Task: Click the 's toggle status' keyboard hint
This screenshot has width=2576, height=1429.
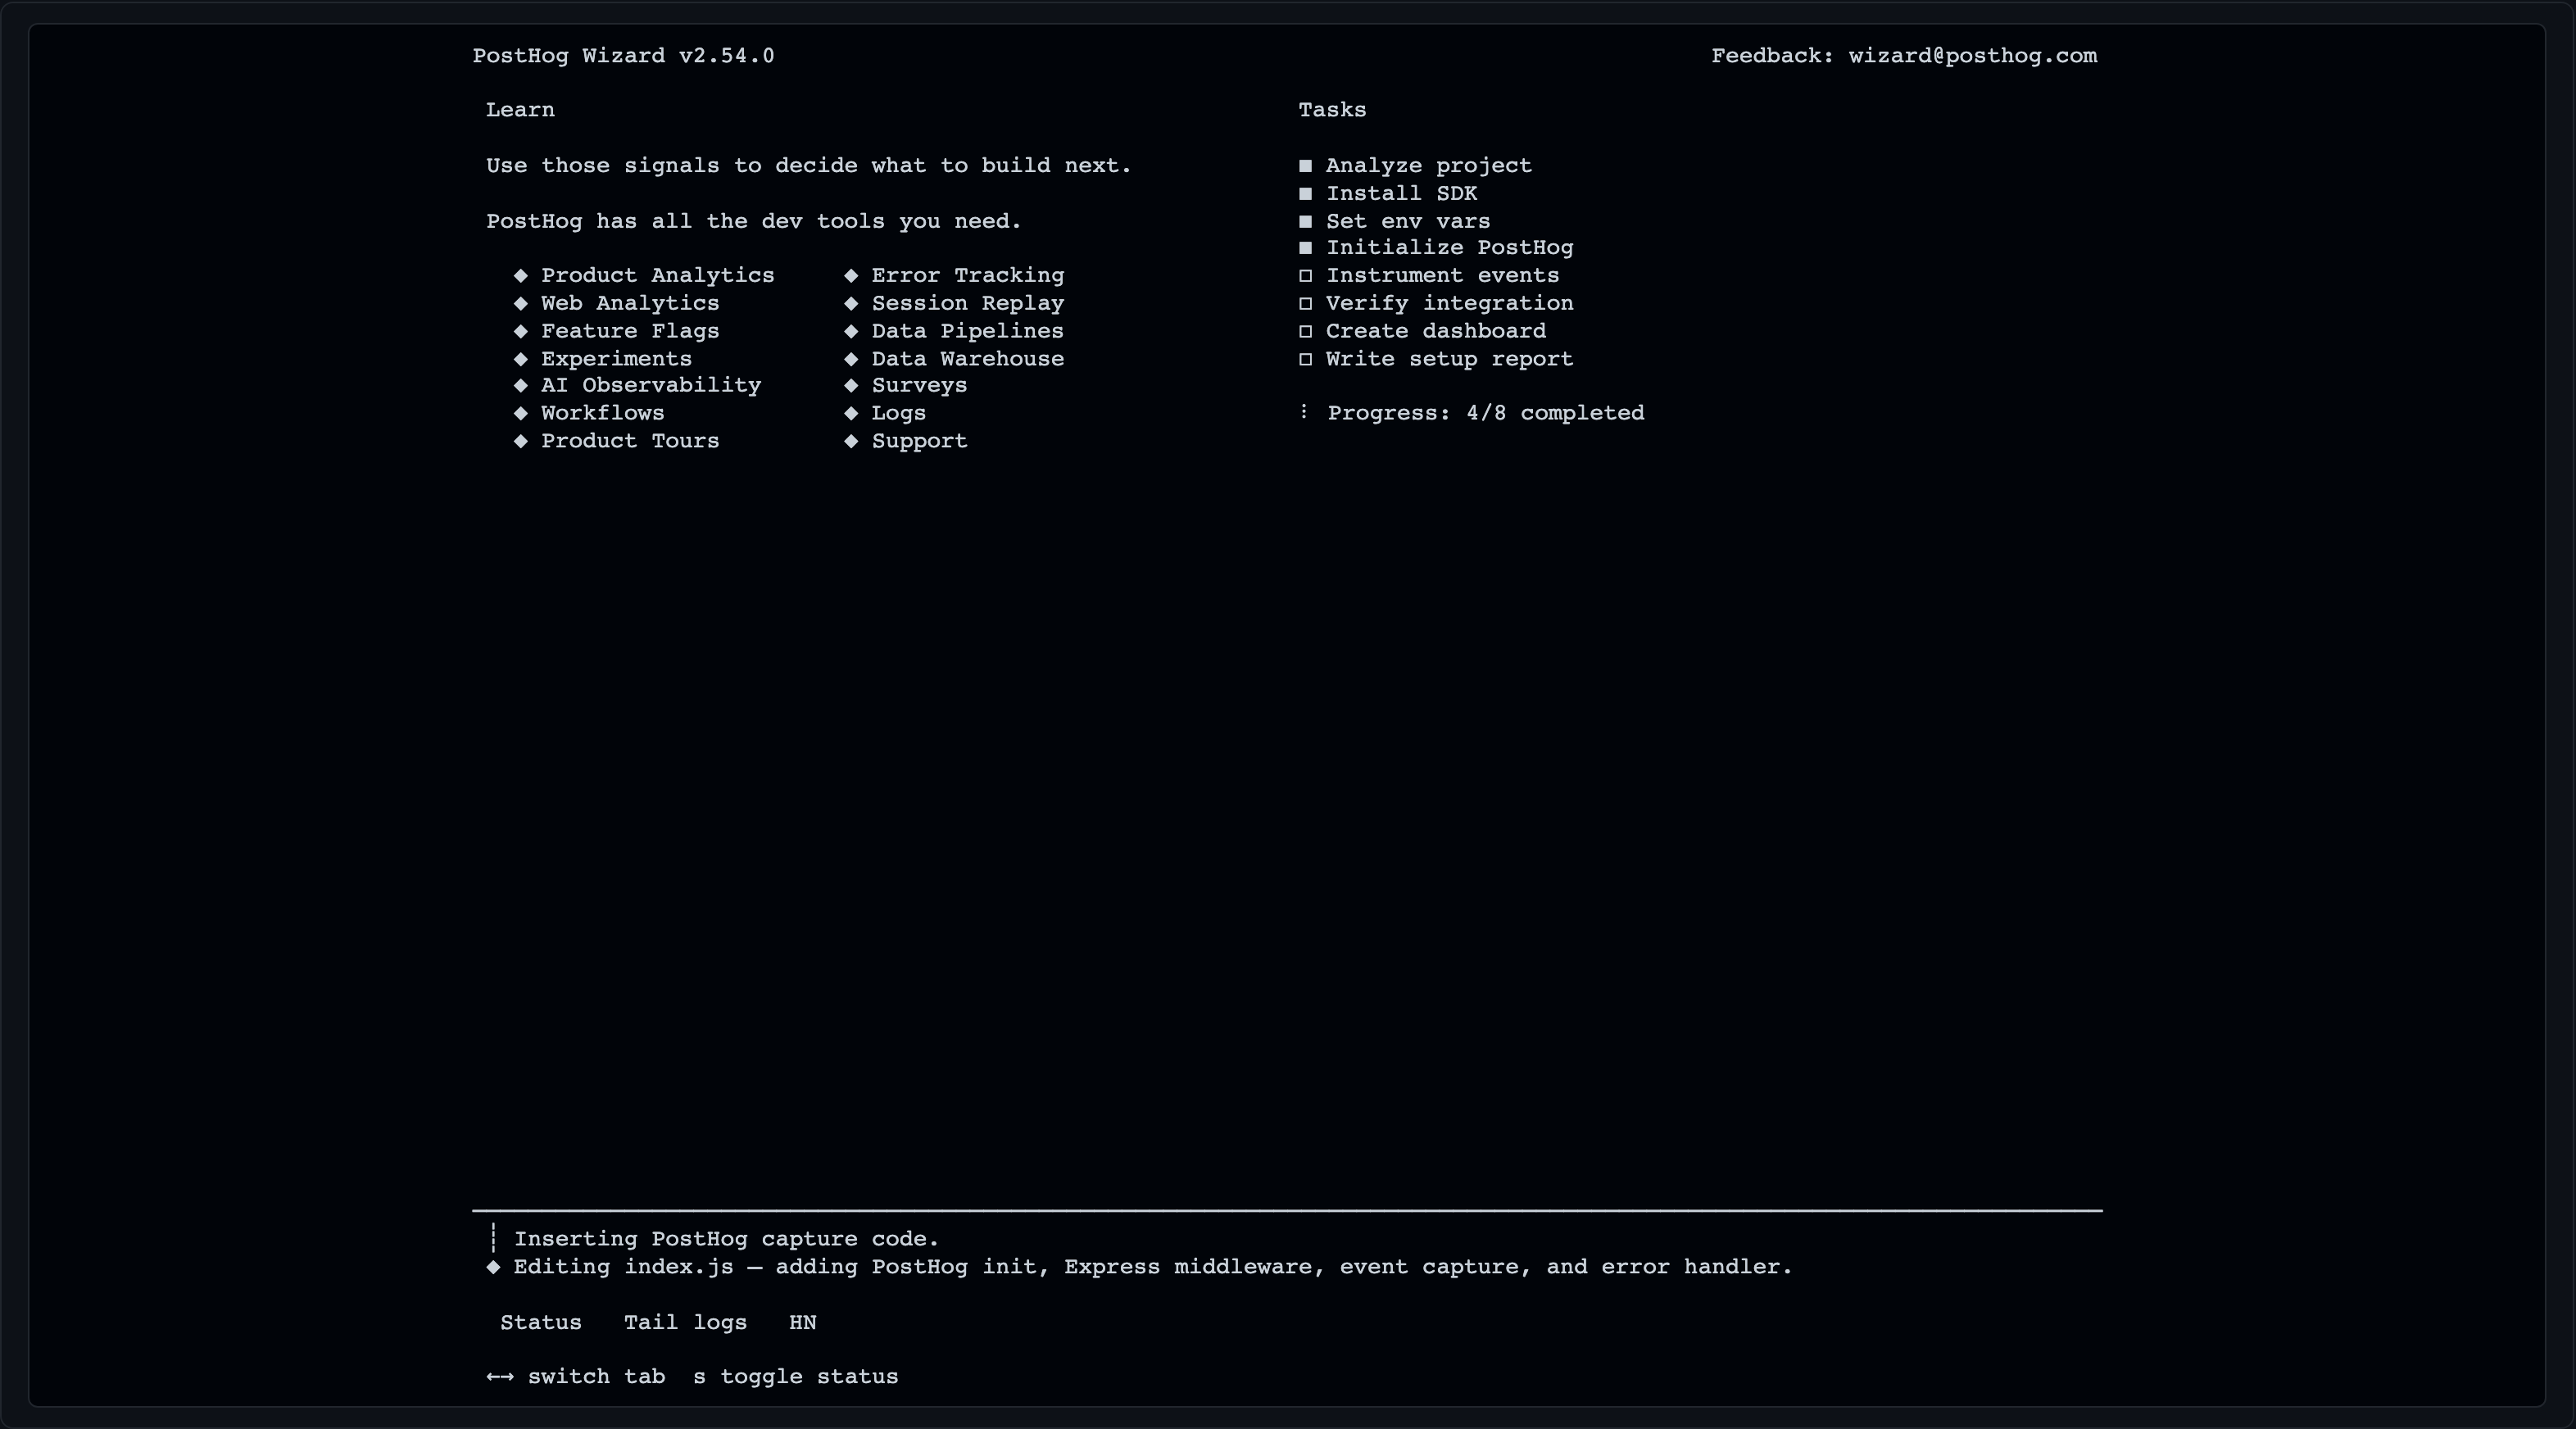Action: click(x=796, y=1377)
